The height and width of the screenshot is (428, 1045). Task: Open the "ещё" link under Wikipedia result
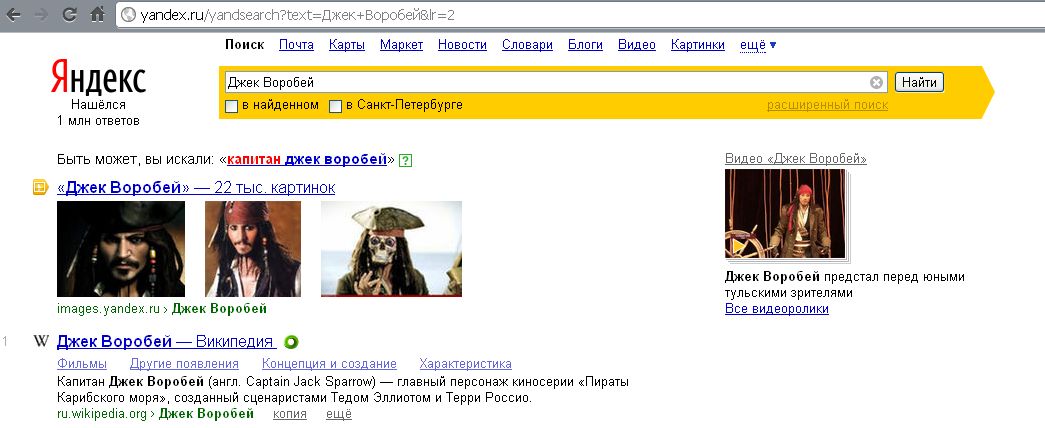coord(339,414)
